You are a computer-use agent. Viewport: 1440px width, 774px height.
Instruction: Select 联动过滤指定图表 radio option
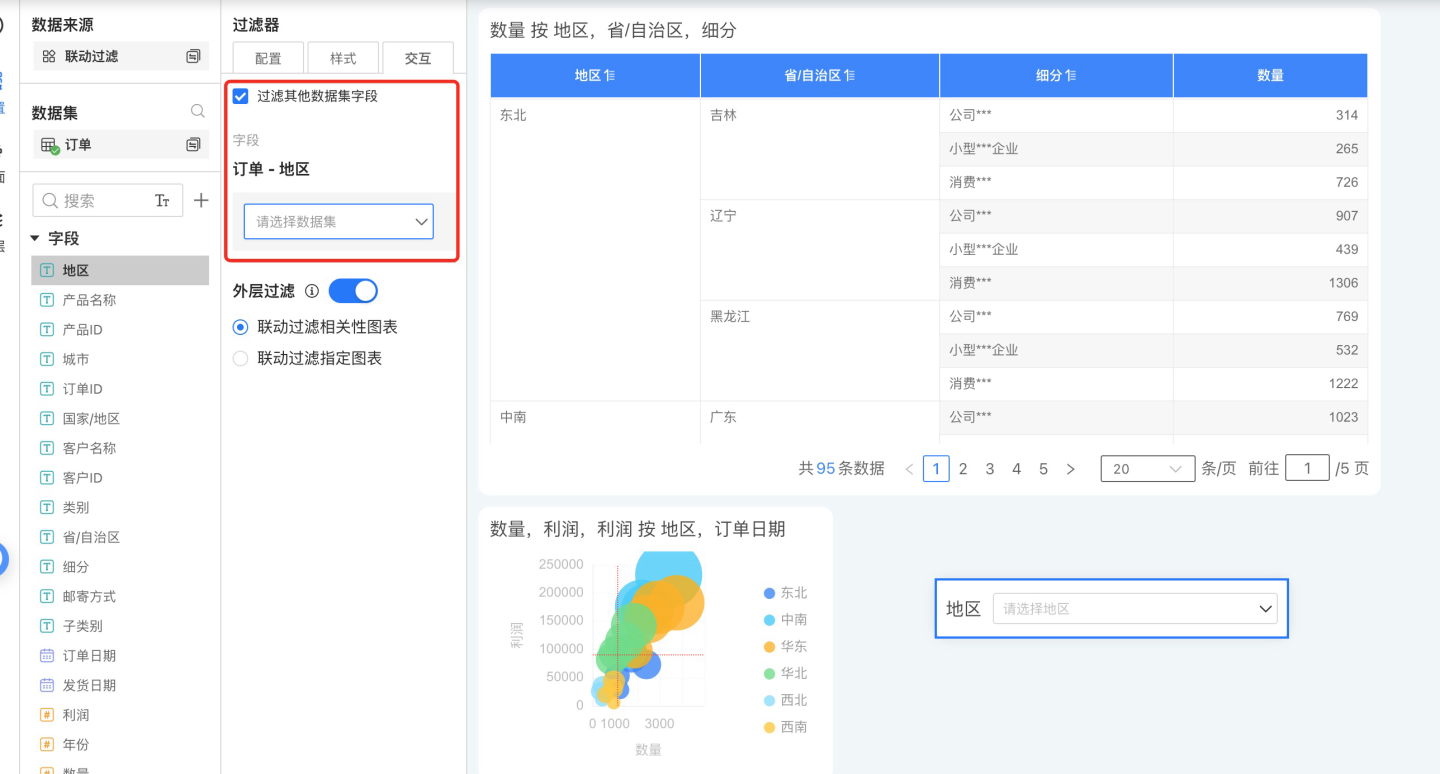241,358
